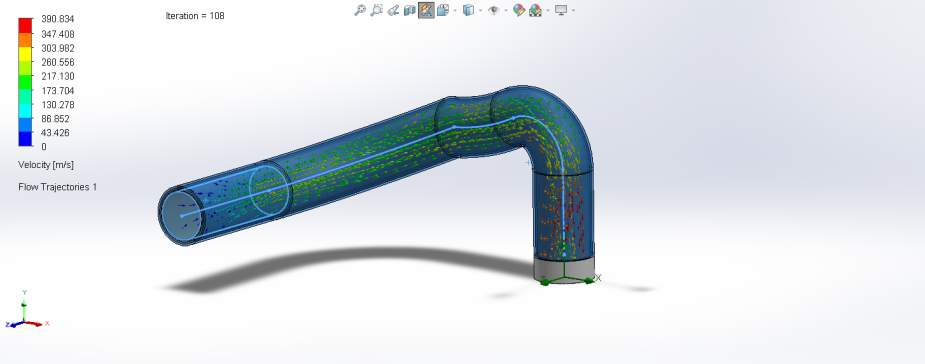The image size is (925, 364).
Task: Click the View Orientation cube icon
Action: pos(443,10)
